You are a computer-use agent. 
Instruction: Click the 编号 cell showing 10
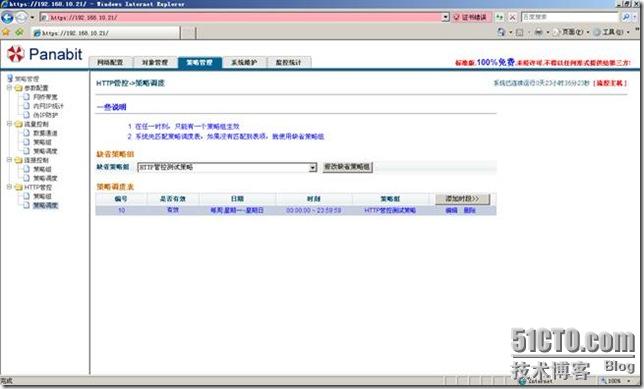tap(122, 211)
